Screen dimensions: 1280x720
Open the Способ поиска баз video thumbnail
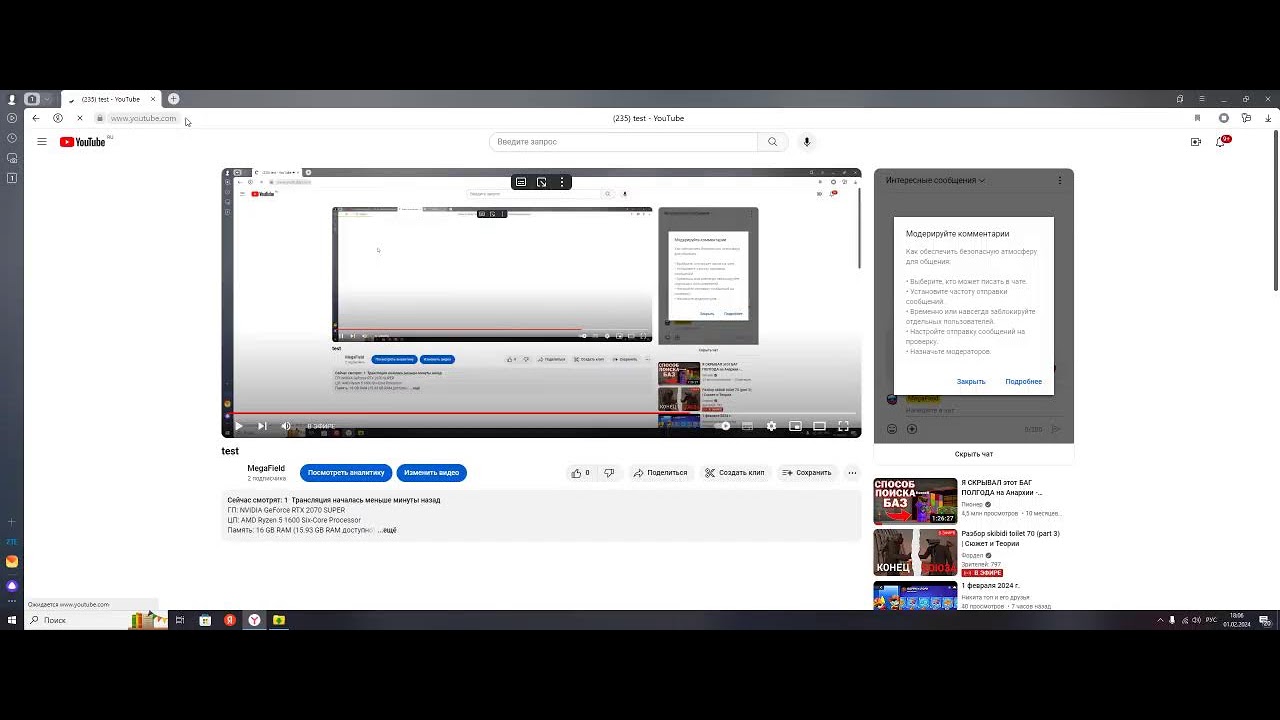click(x=915, y=501)
